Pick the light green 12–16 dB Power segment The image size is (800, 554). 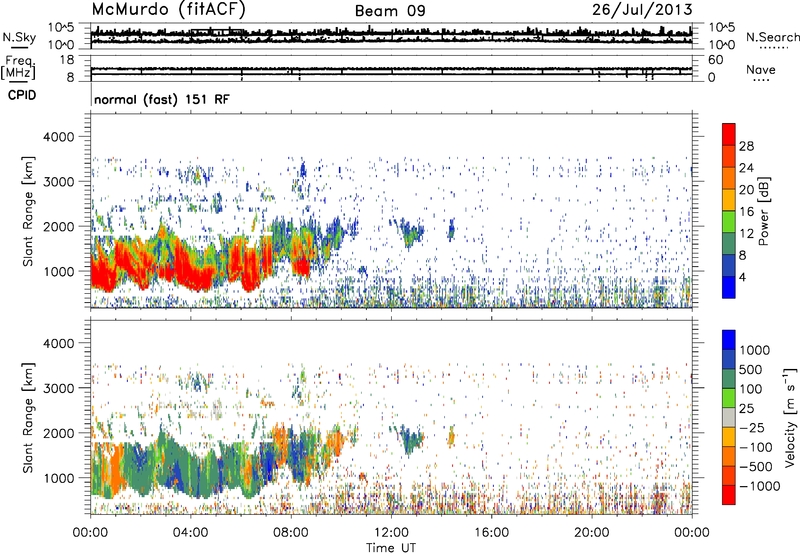pos(729,222)
